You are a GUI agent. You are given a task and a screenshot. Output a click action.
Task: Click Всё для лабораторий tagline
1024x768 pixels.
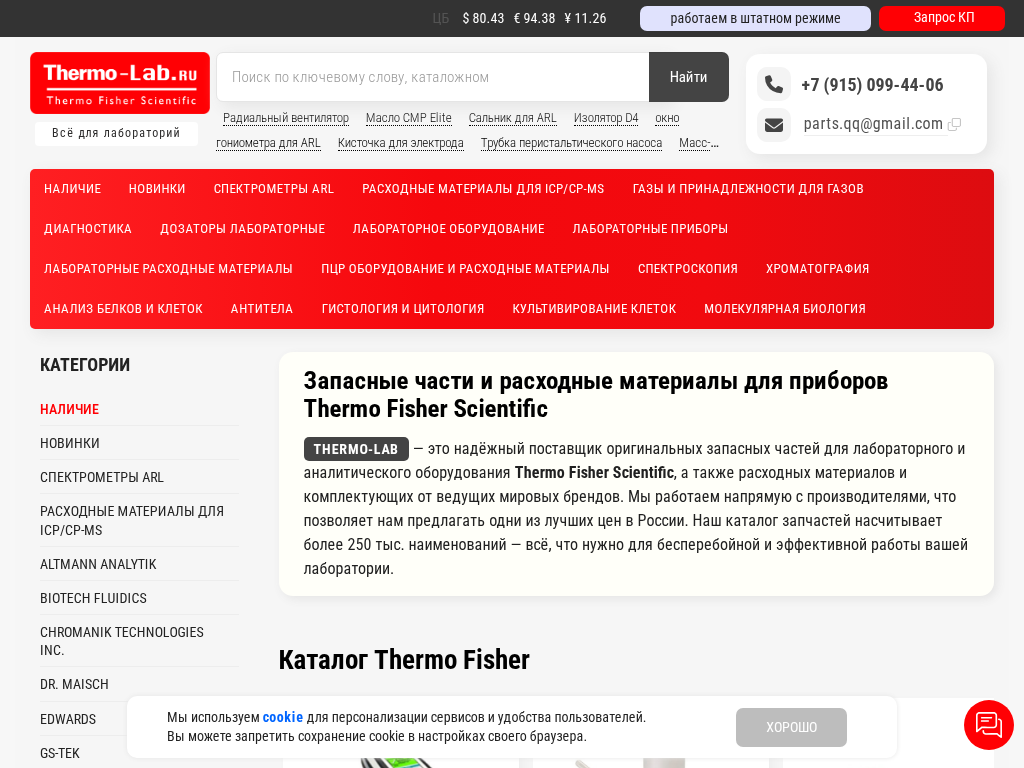tap(116, 133)
